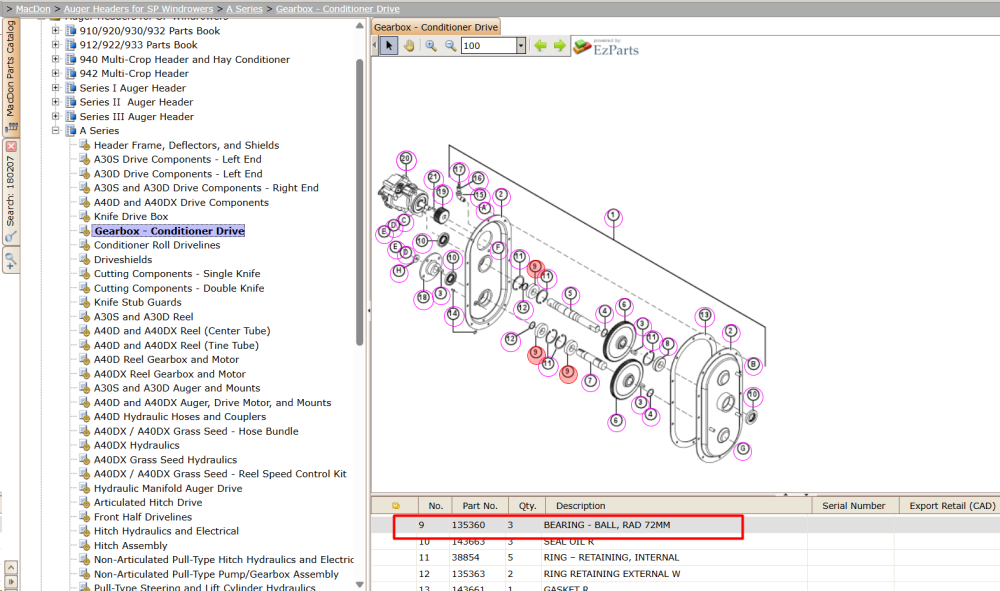The height and width of the screenshot is (591, 1000).
Task: Collapse the toolbar with its left arrow handle
Action: (375, 46)
